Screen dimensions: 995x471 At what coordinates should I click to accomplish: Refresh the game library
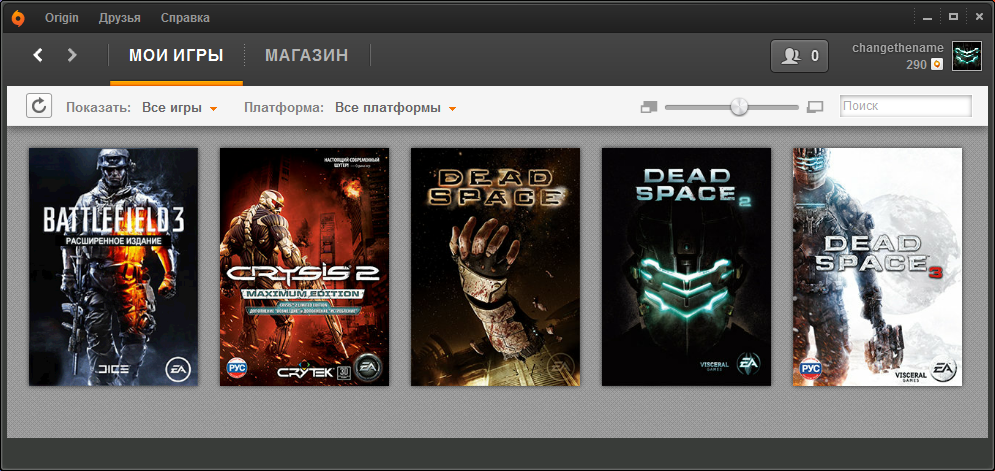(39, 105)
